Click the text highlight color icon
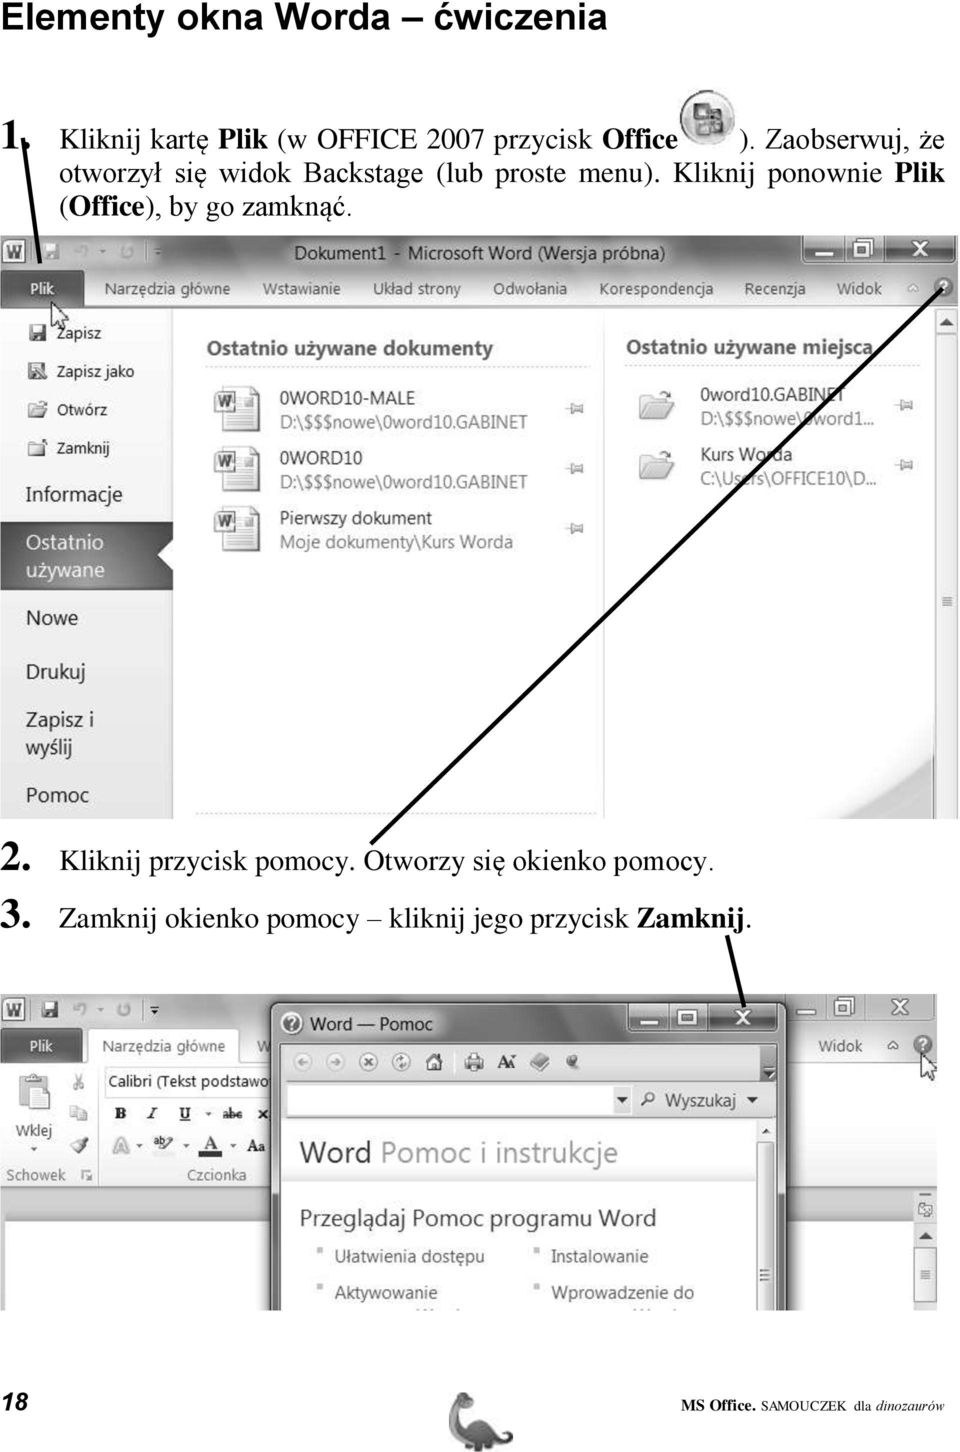Image resolution: width=960 pixels, height=1452 pixels. point(162,1146)
